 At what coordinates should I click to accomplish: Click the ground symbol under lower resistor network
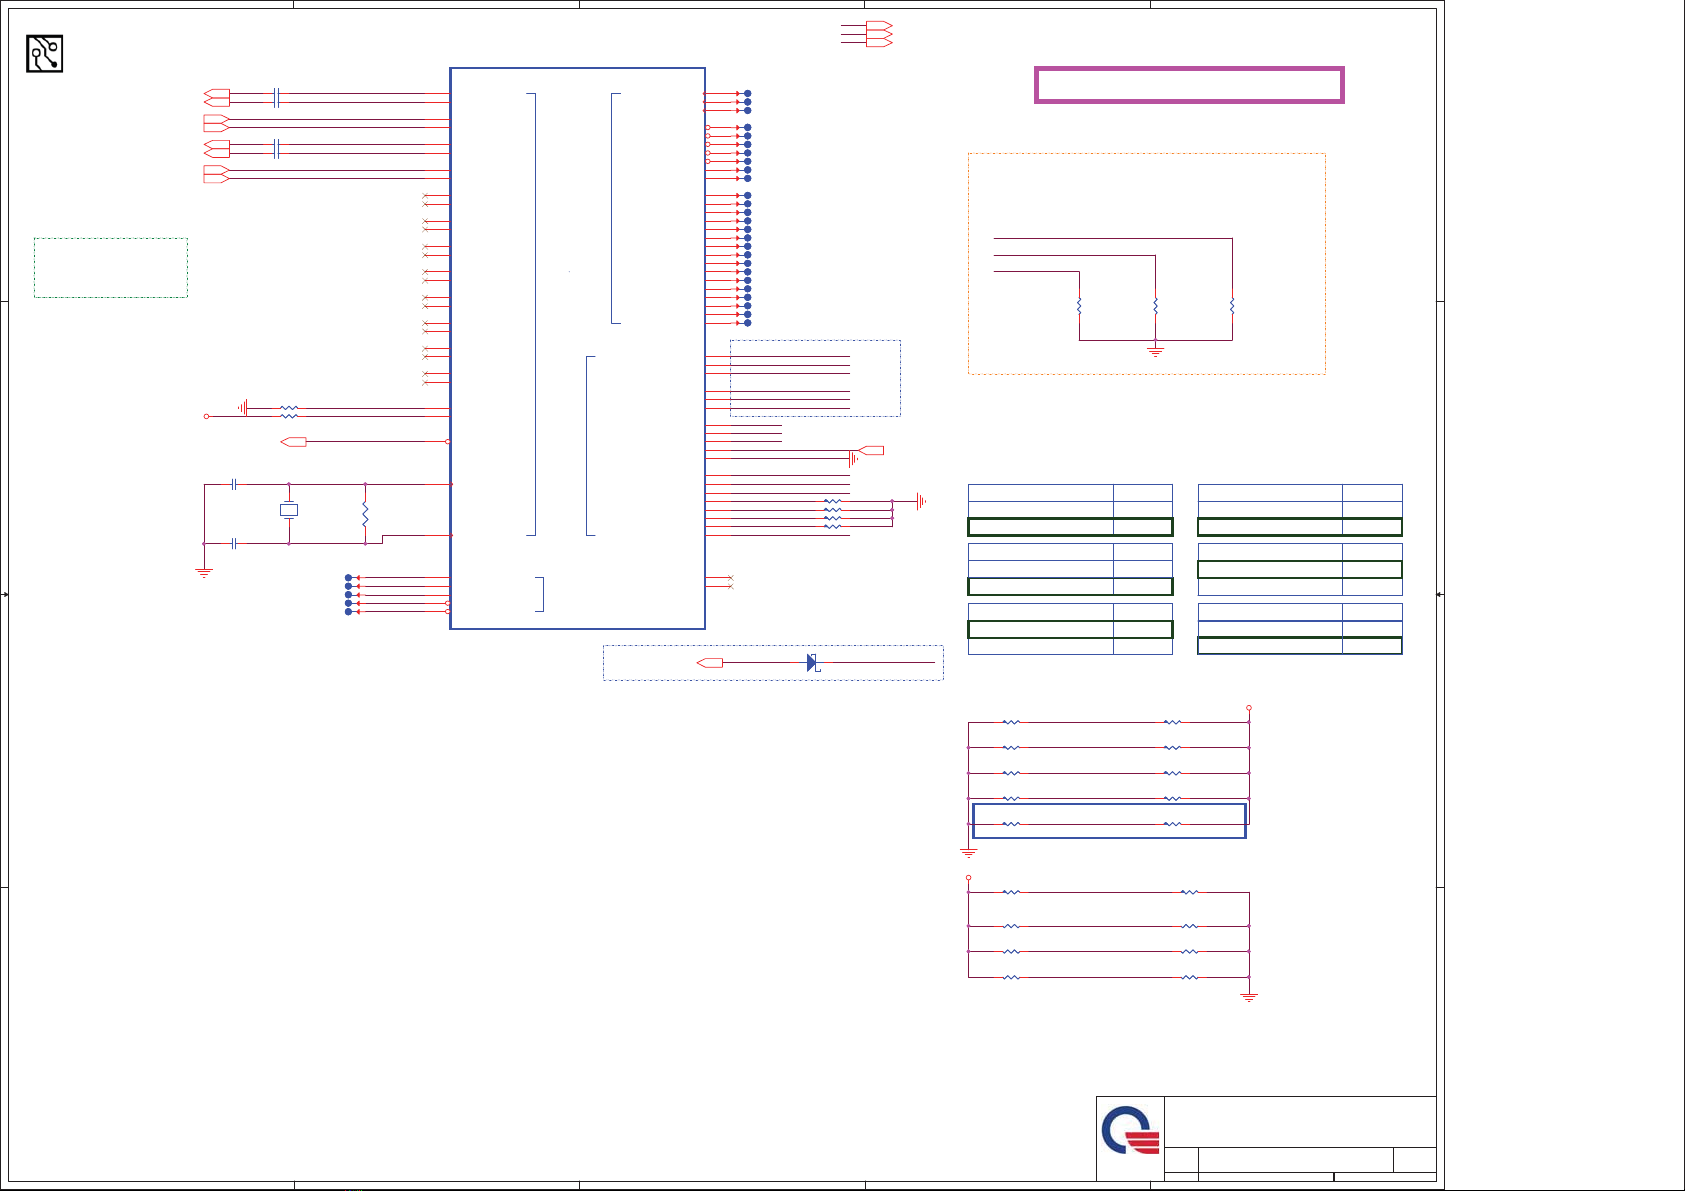[x=1248, y=996]
